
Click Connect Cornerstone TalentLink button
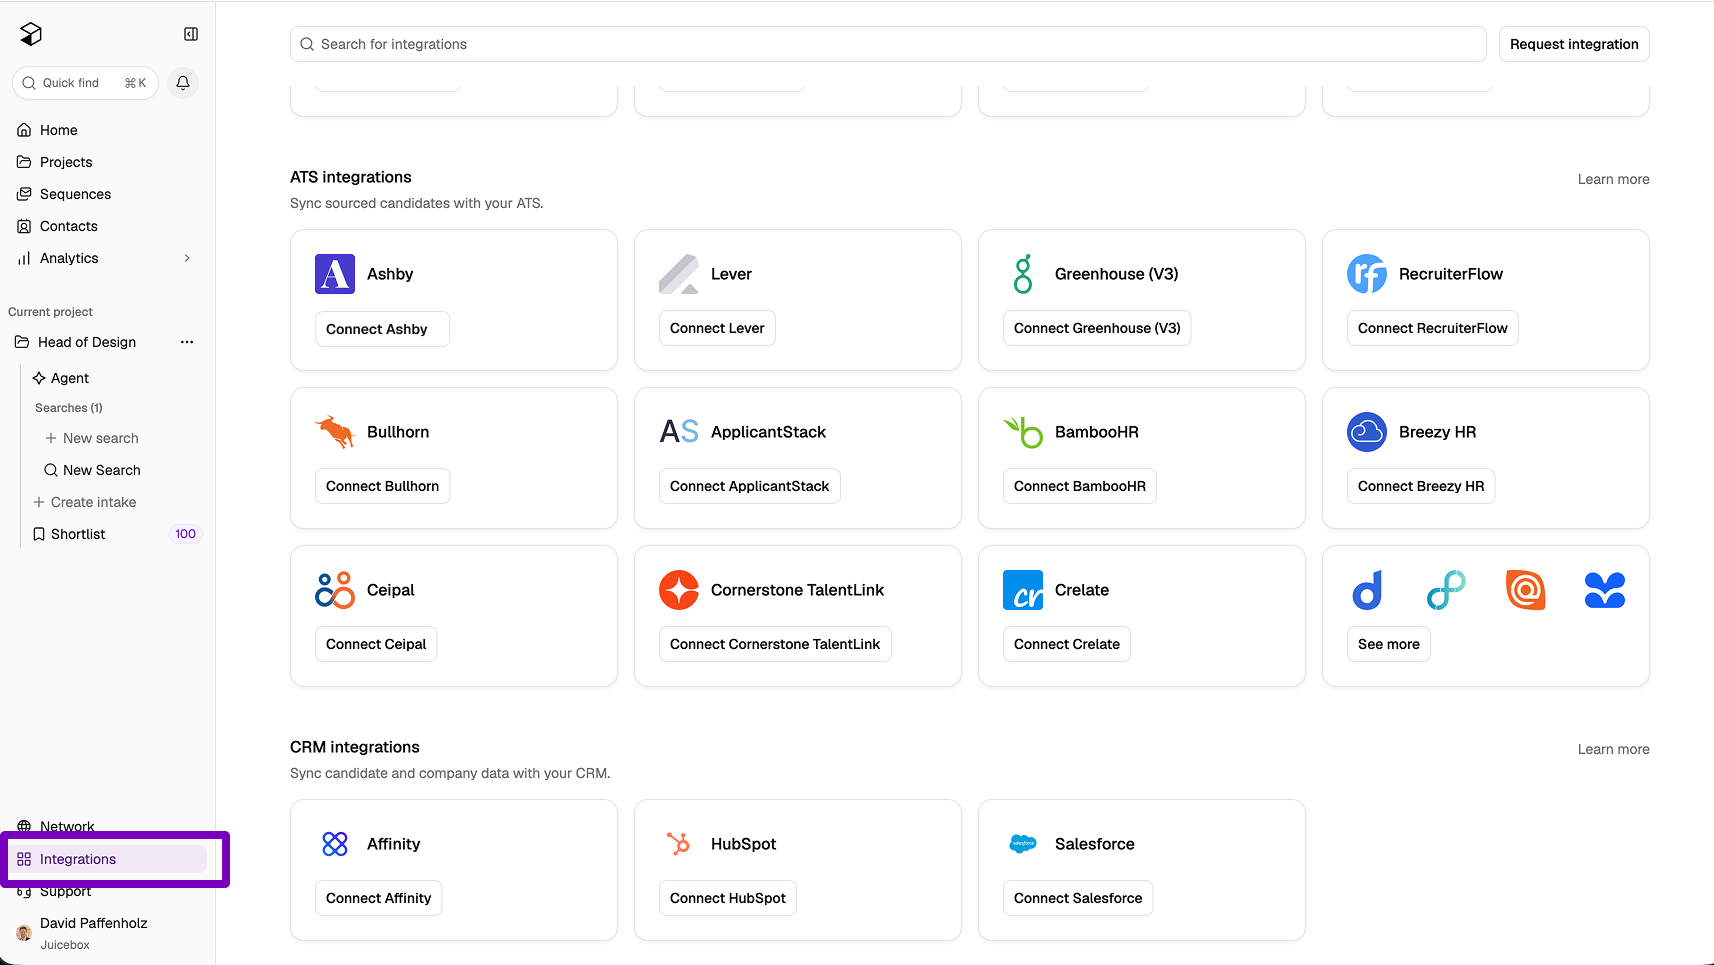tap(775, 644)
